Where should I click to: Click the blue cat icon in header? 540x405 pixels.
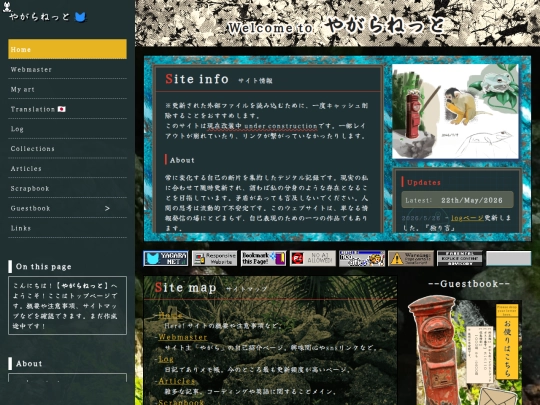pos(80,17)
